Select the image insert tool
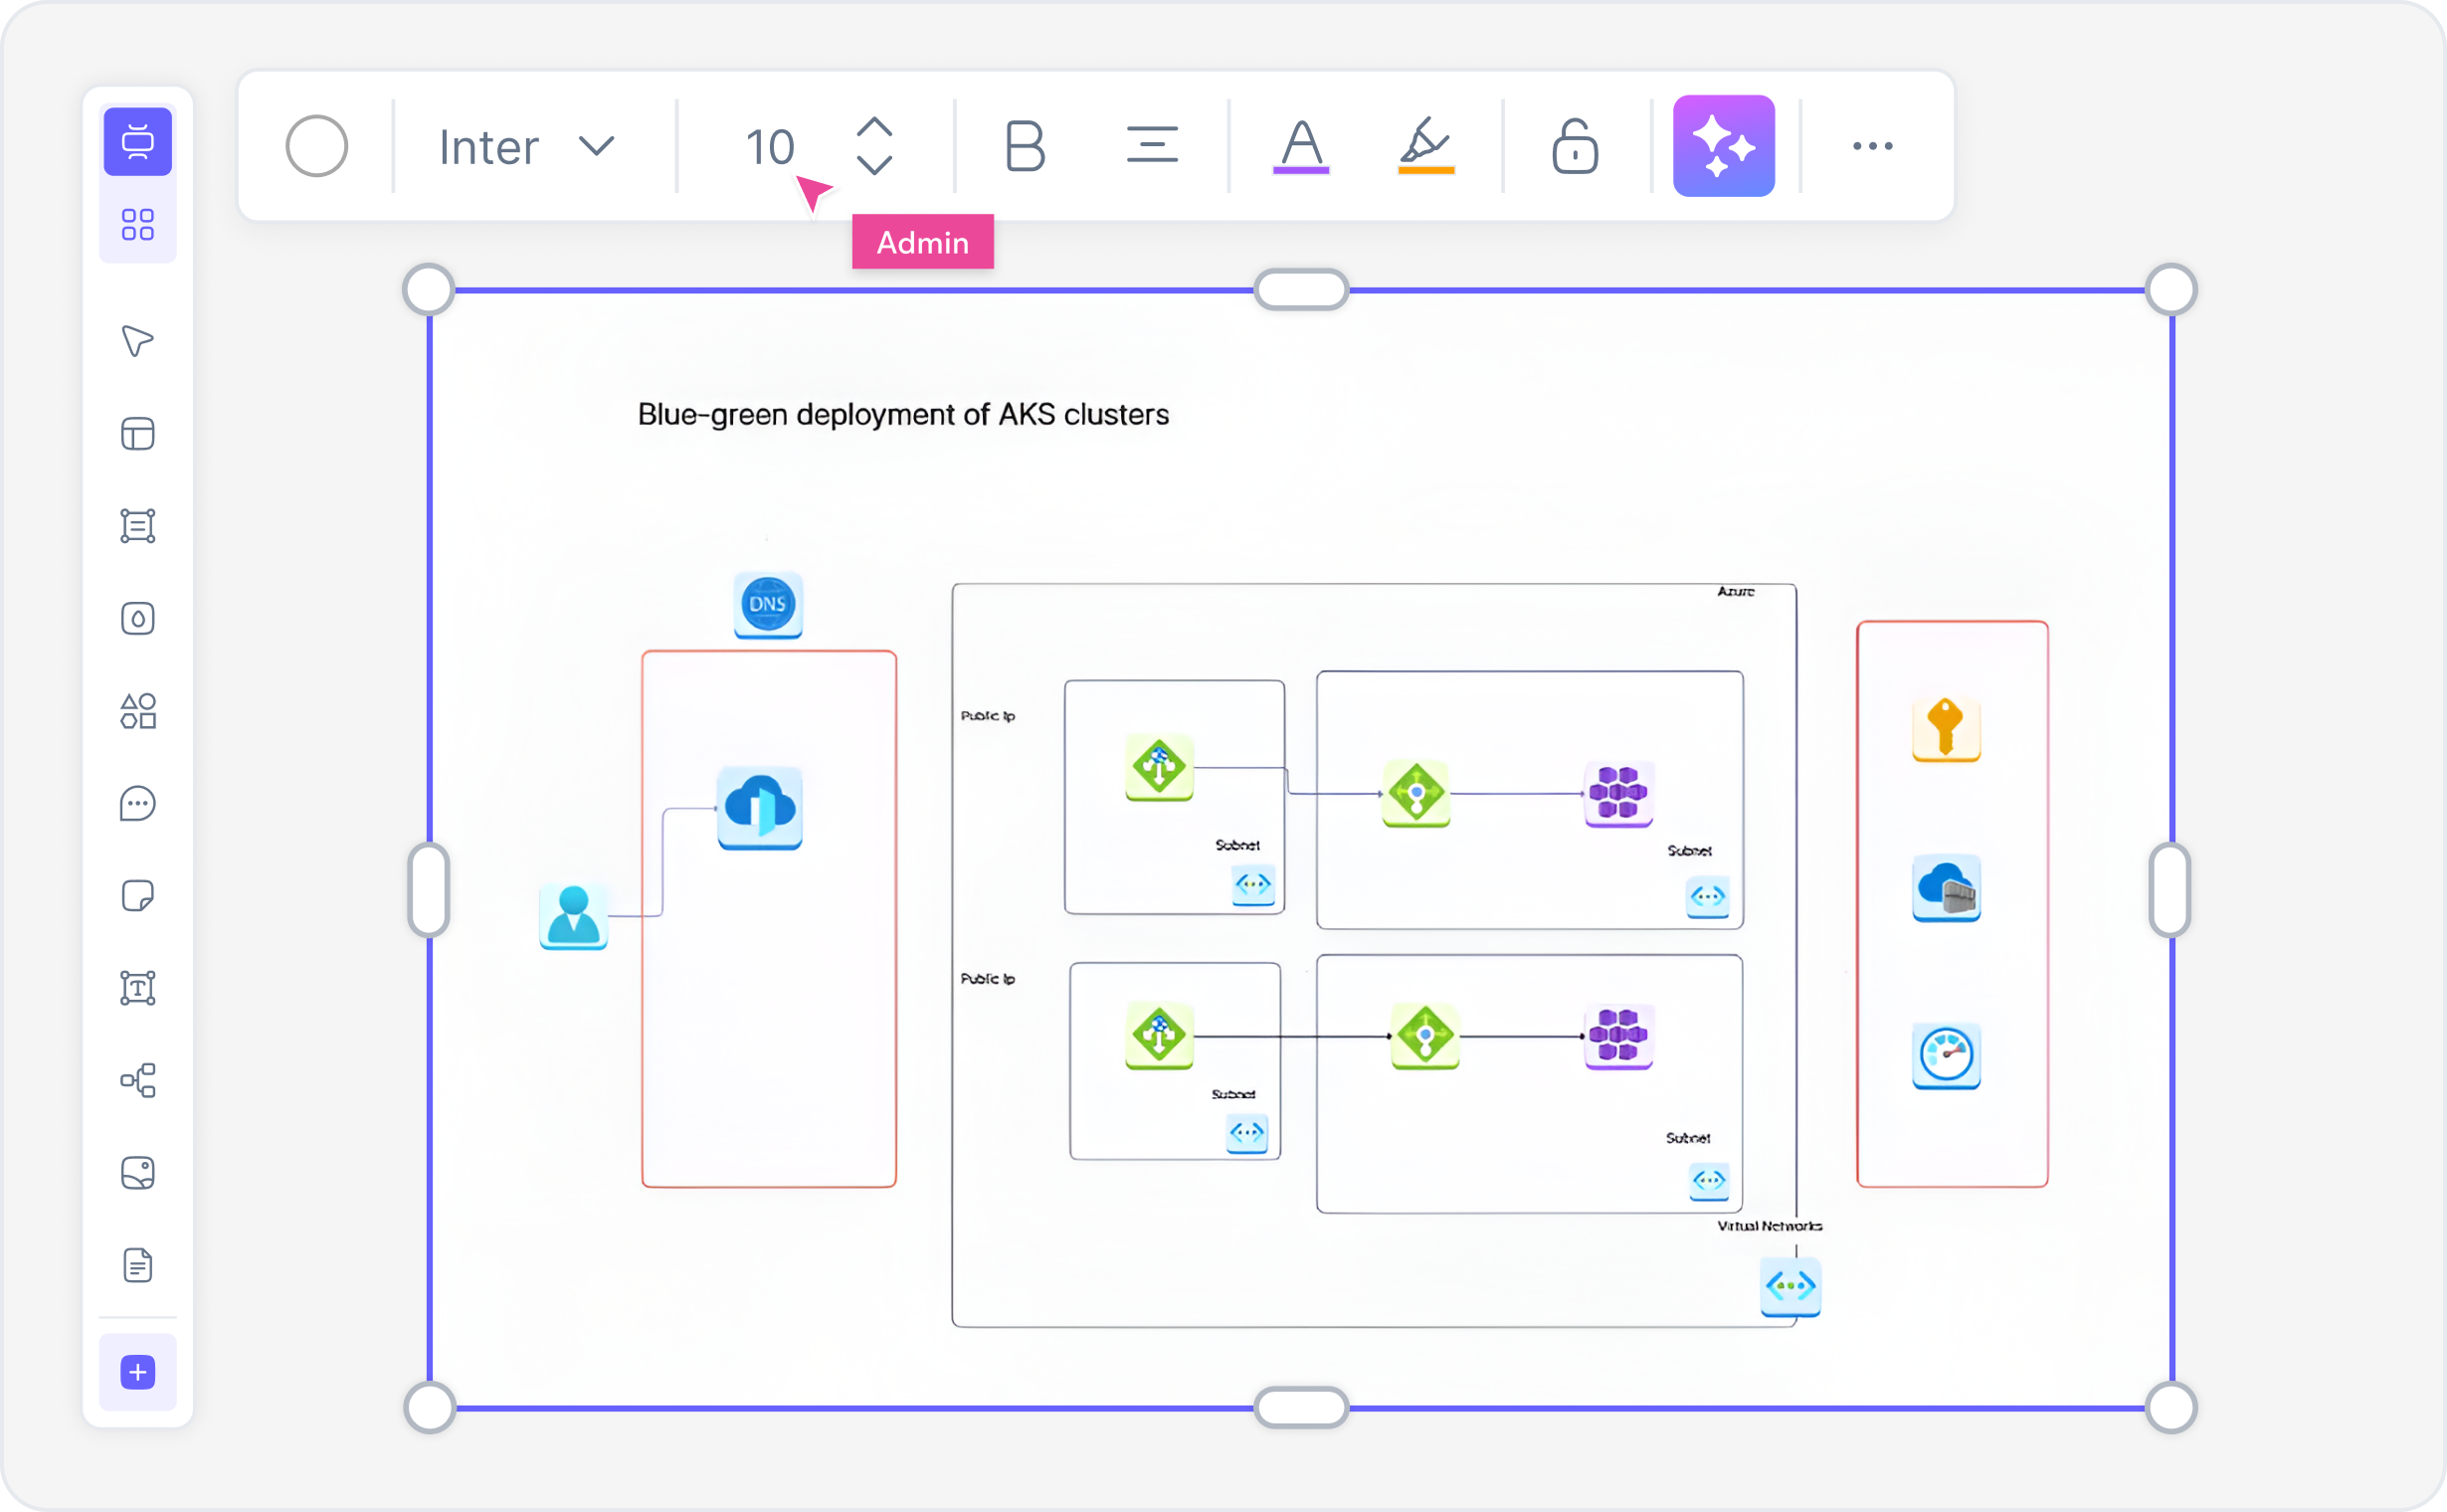This screenshot has width=2447, height=1512. (138, 1173)
